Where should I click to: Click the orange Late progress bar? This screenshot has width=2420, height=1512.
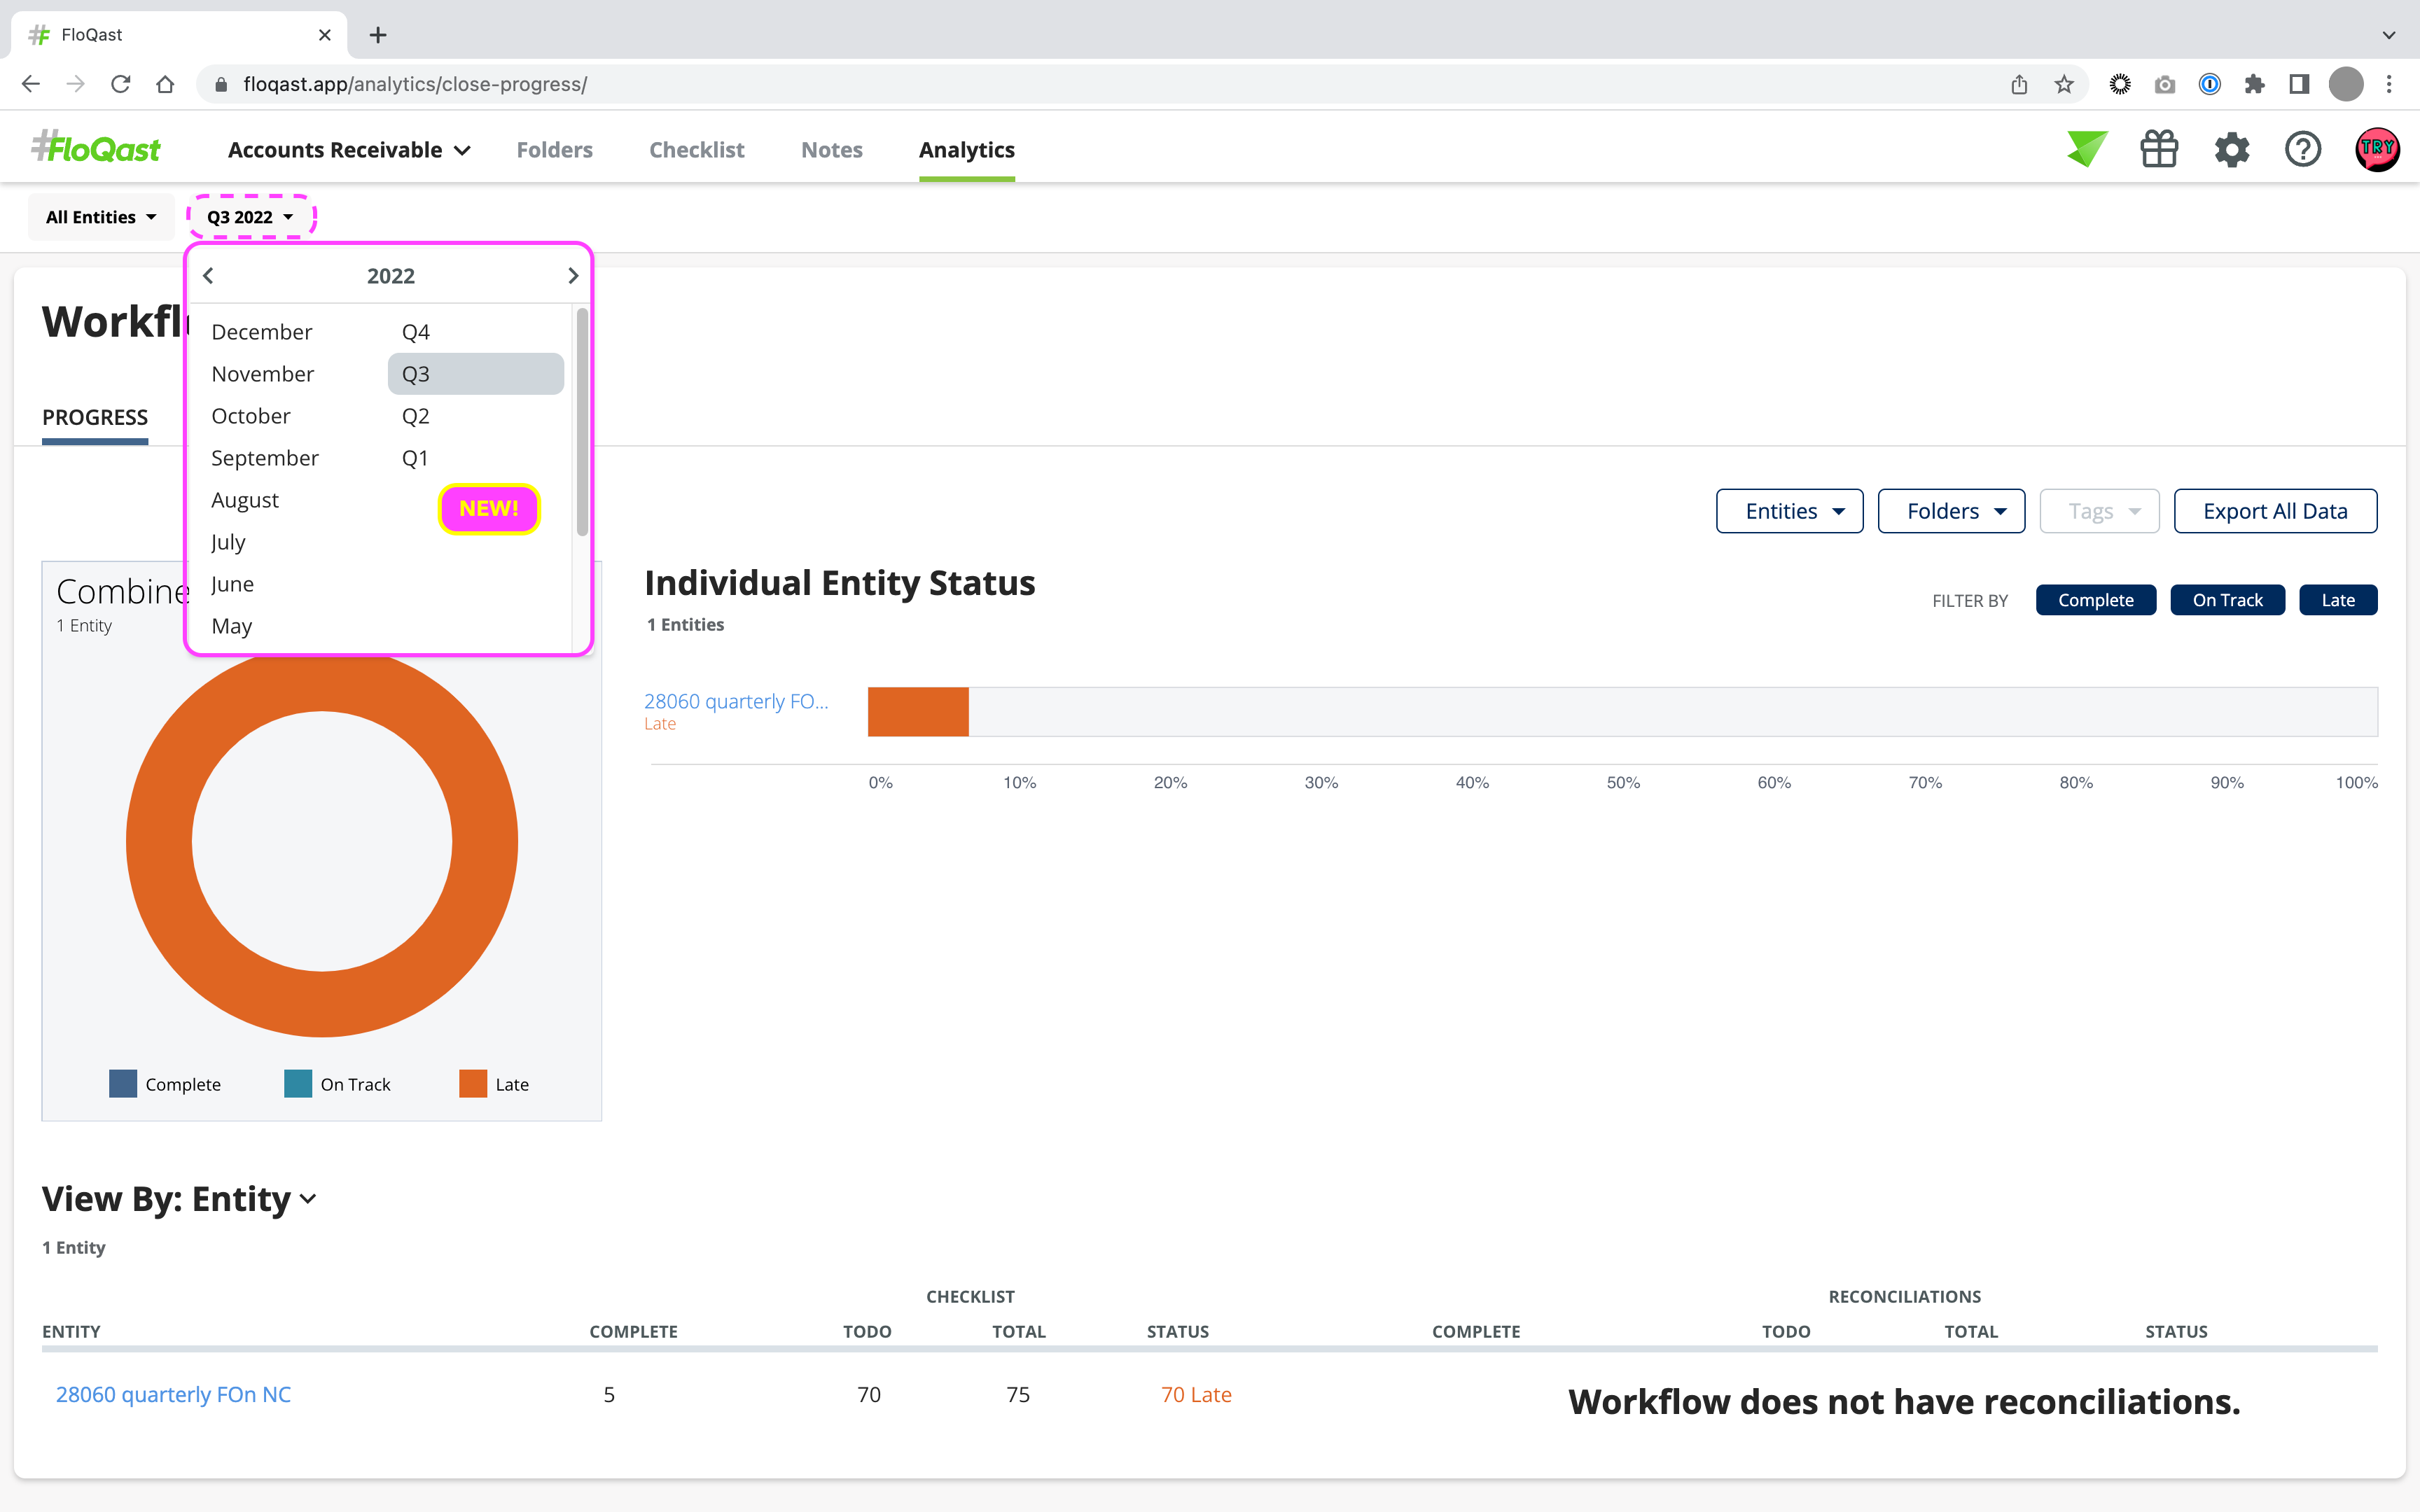[x=918, y=712]
